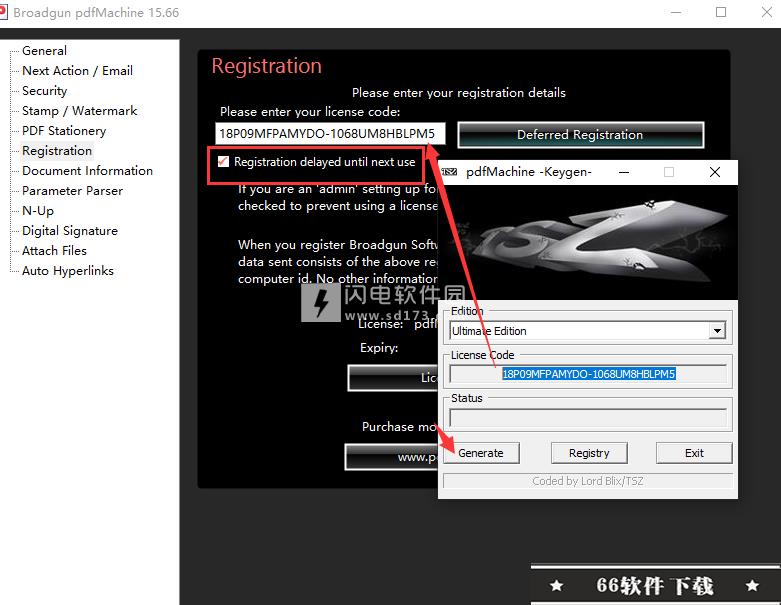Close the pdfMachine Keygen window
The image size is (781, 605).
[715, 172]
